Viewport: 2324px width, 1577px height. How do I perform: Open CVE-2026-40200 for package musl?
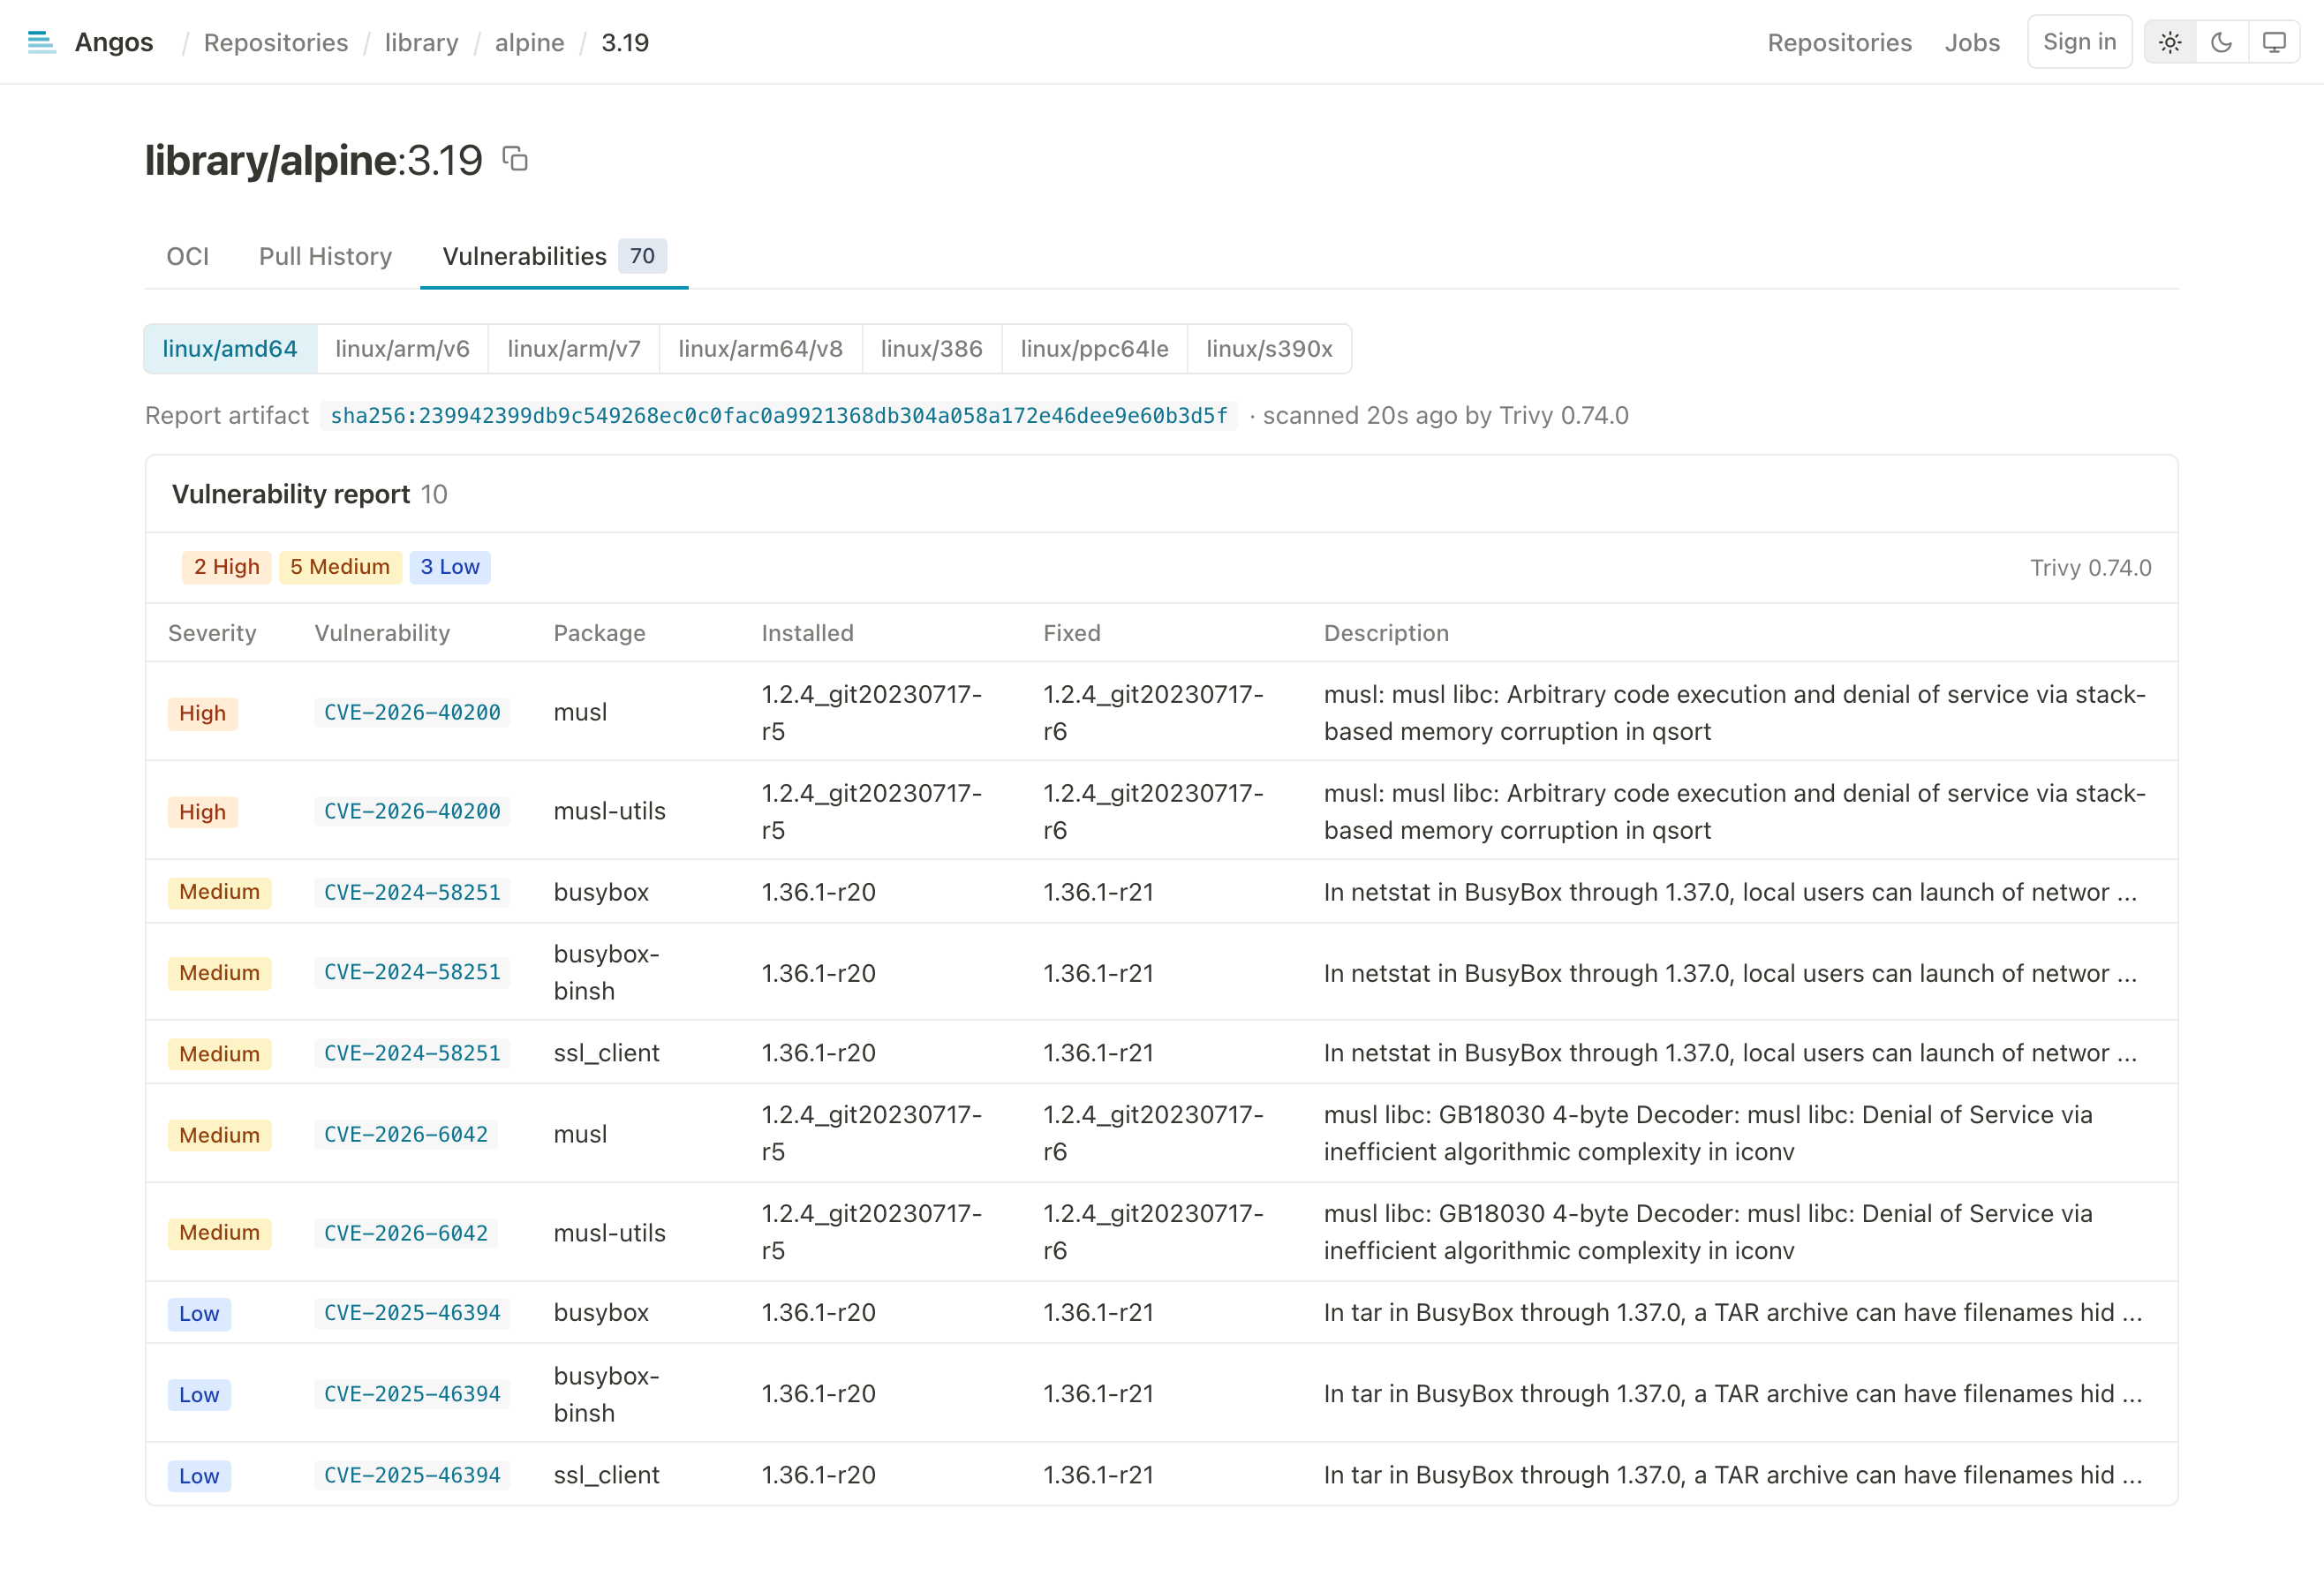pos(412,712)
